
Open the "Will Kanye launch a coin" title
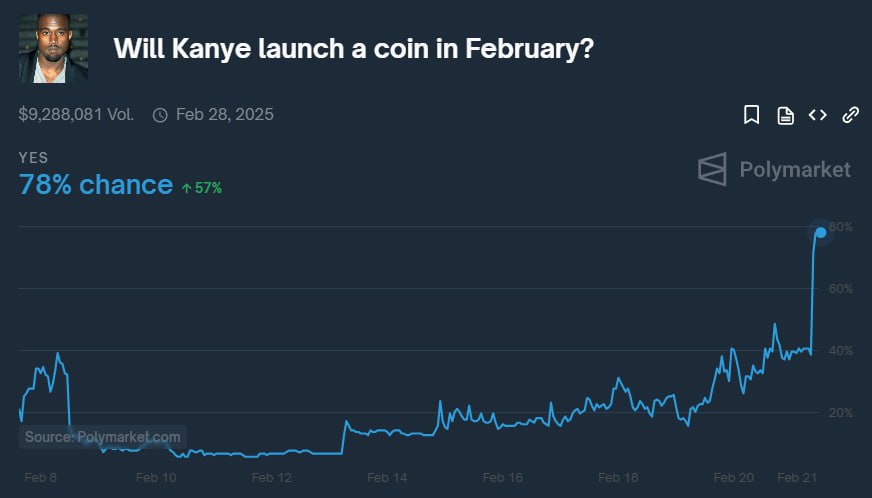(354, 48)
